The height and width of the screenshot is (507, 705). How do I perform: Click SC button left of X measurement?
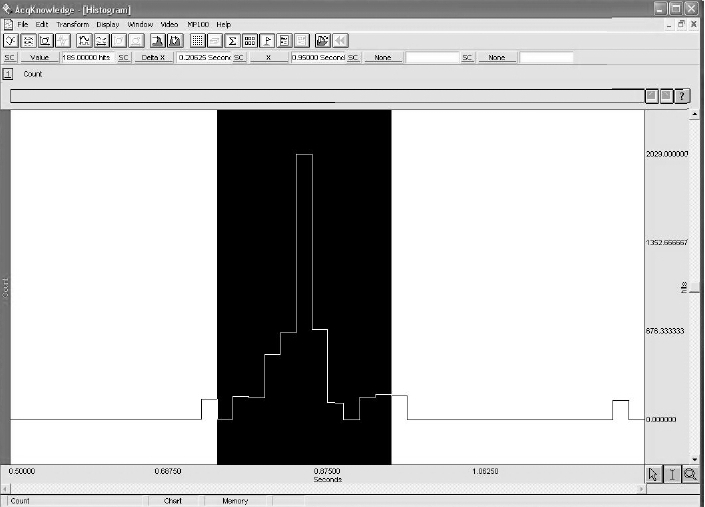point(239,58)
